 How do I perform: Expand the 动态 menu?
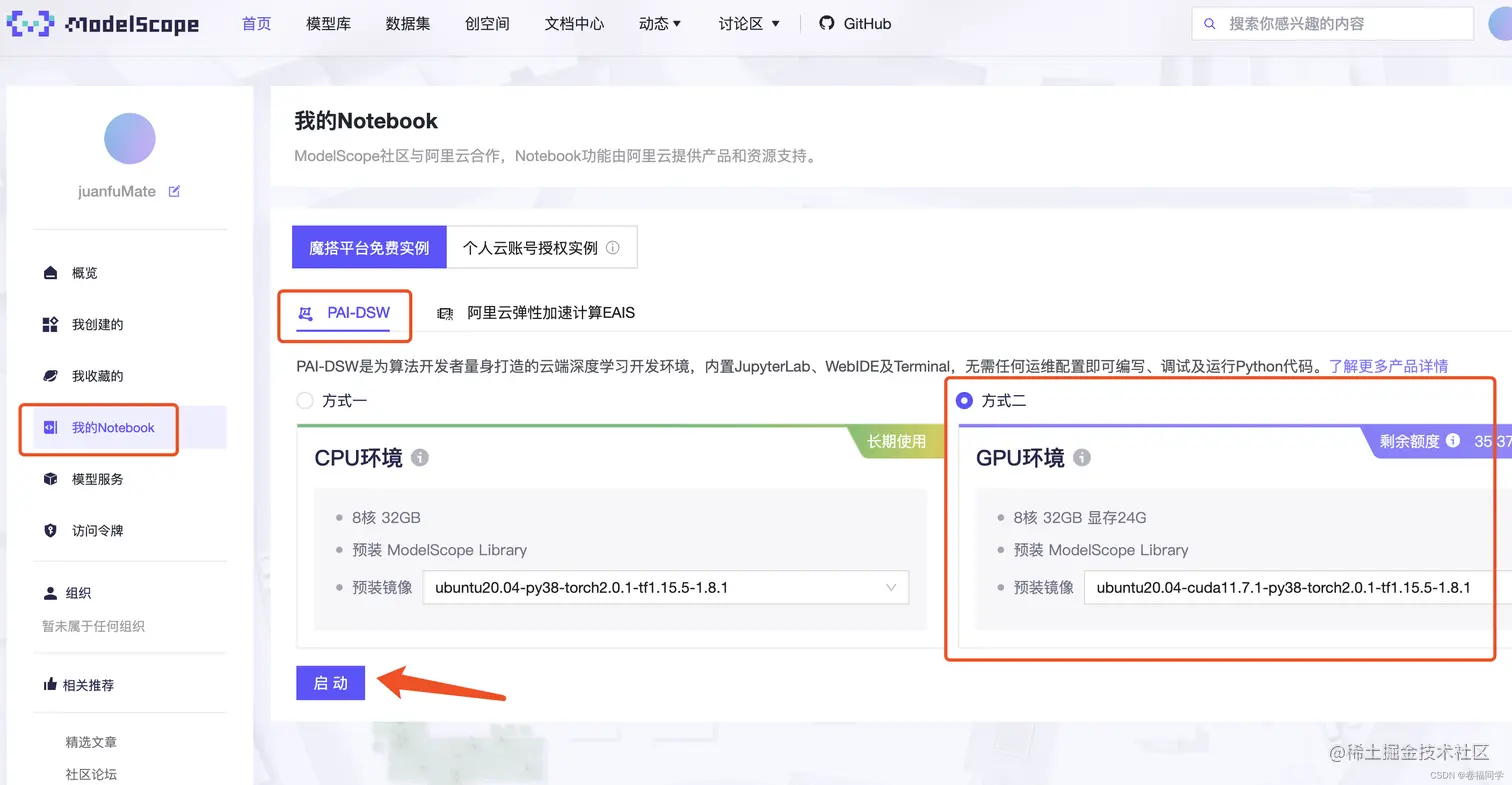coord(659,23)
